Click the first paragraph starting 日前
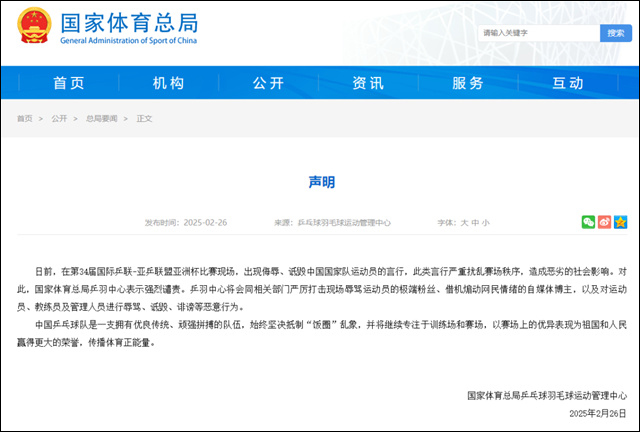 (x=322, y=289)
